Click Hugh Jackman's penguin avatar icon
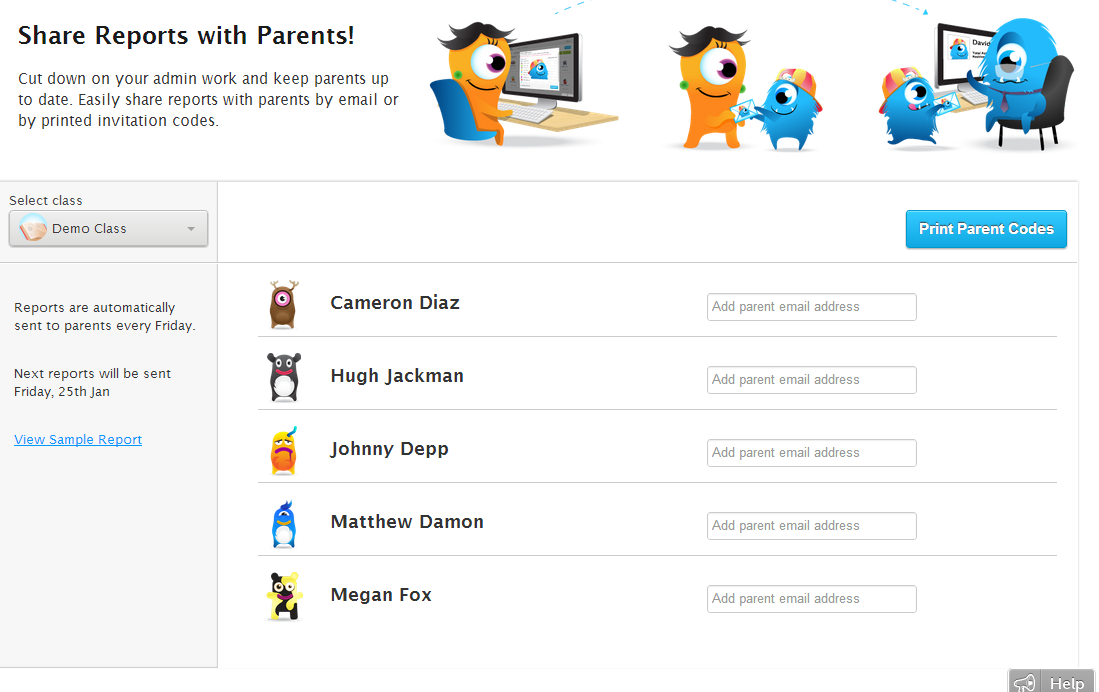This screenshot has width=1099, height=692. [x=285, y=376]
